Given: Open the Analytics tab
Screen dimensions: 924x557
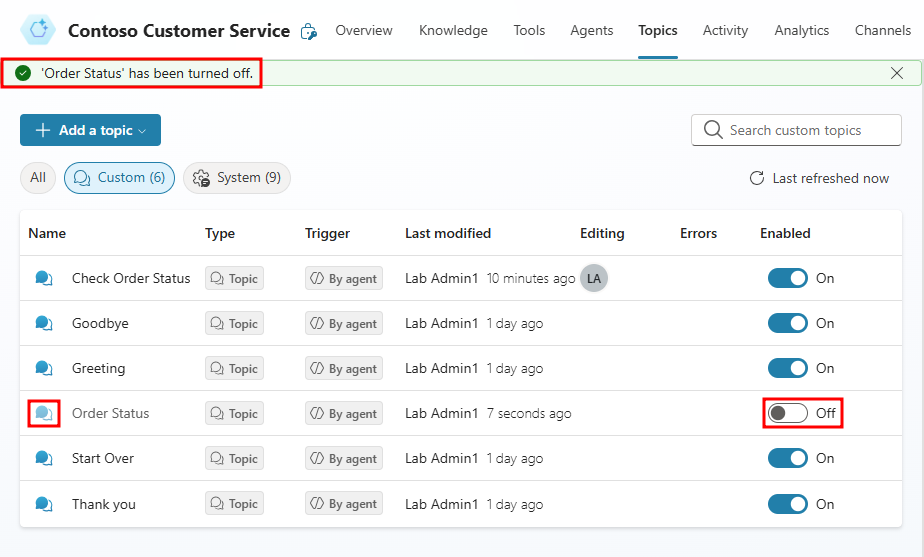Looking at the screenshot, I should coord(801,30).
